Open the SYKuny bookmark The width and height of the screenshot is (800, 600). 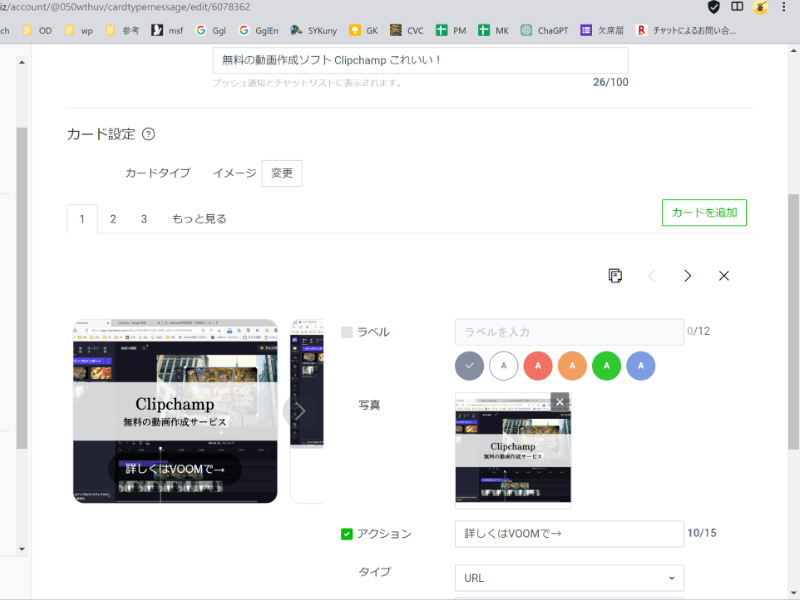coord(315,30)
